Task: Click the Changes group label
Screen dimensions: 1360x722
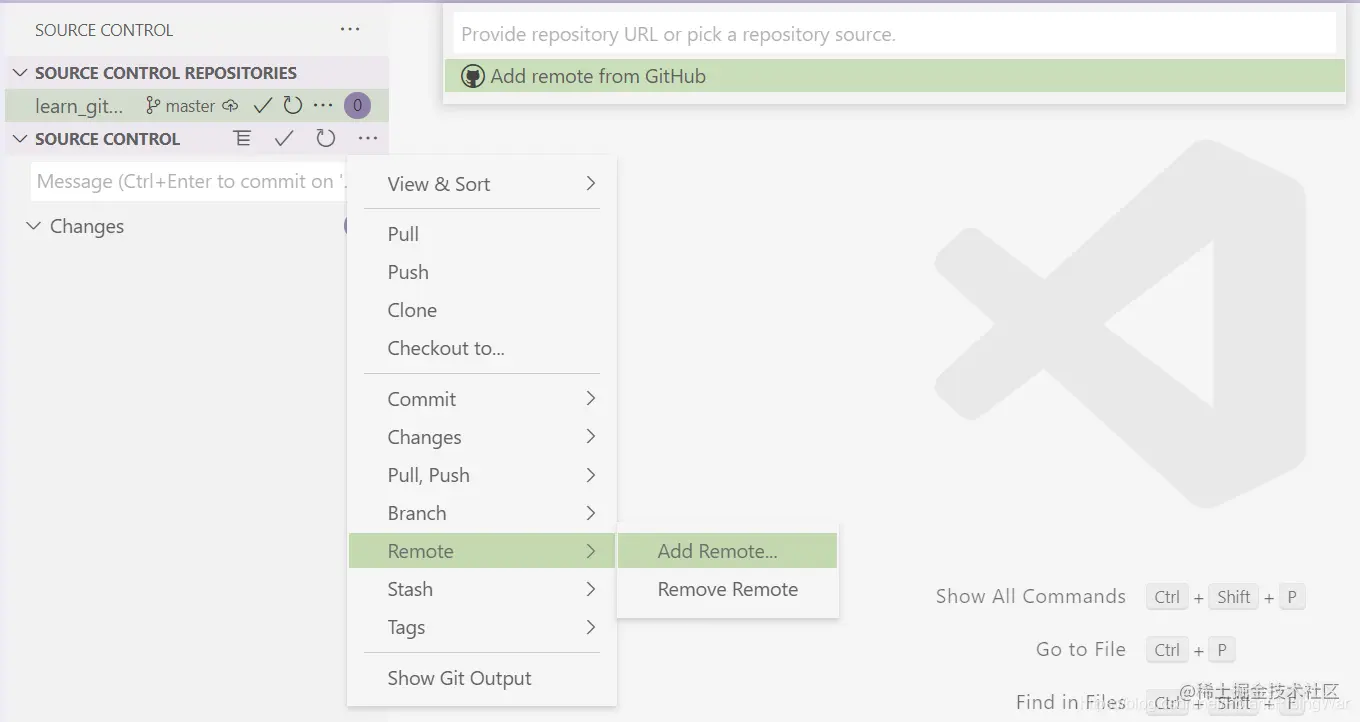Action: point(87,226)
